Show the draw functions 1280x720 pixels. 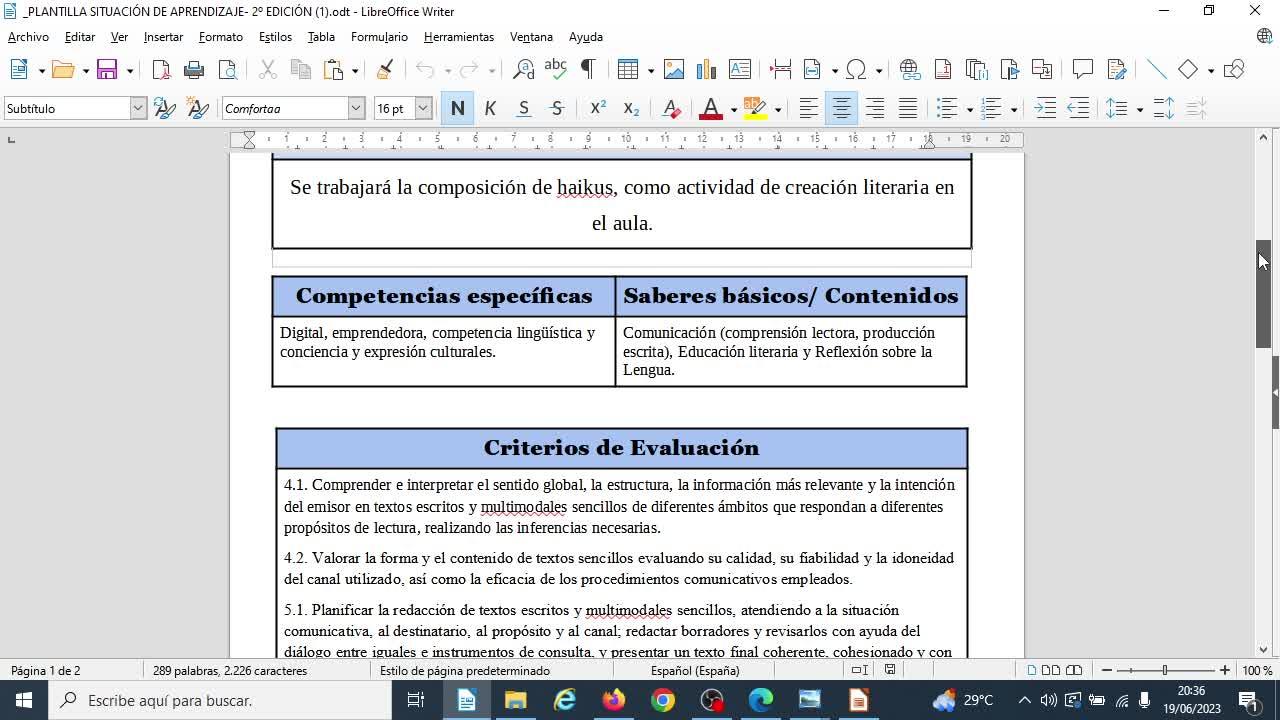(x=1234, y=69)
